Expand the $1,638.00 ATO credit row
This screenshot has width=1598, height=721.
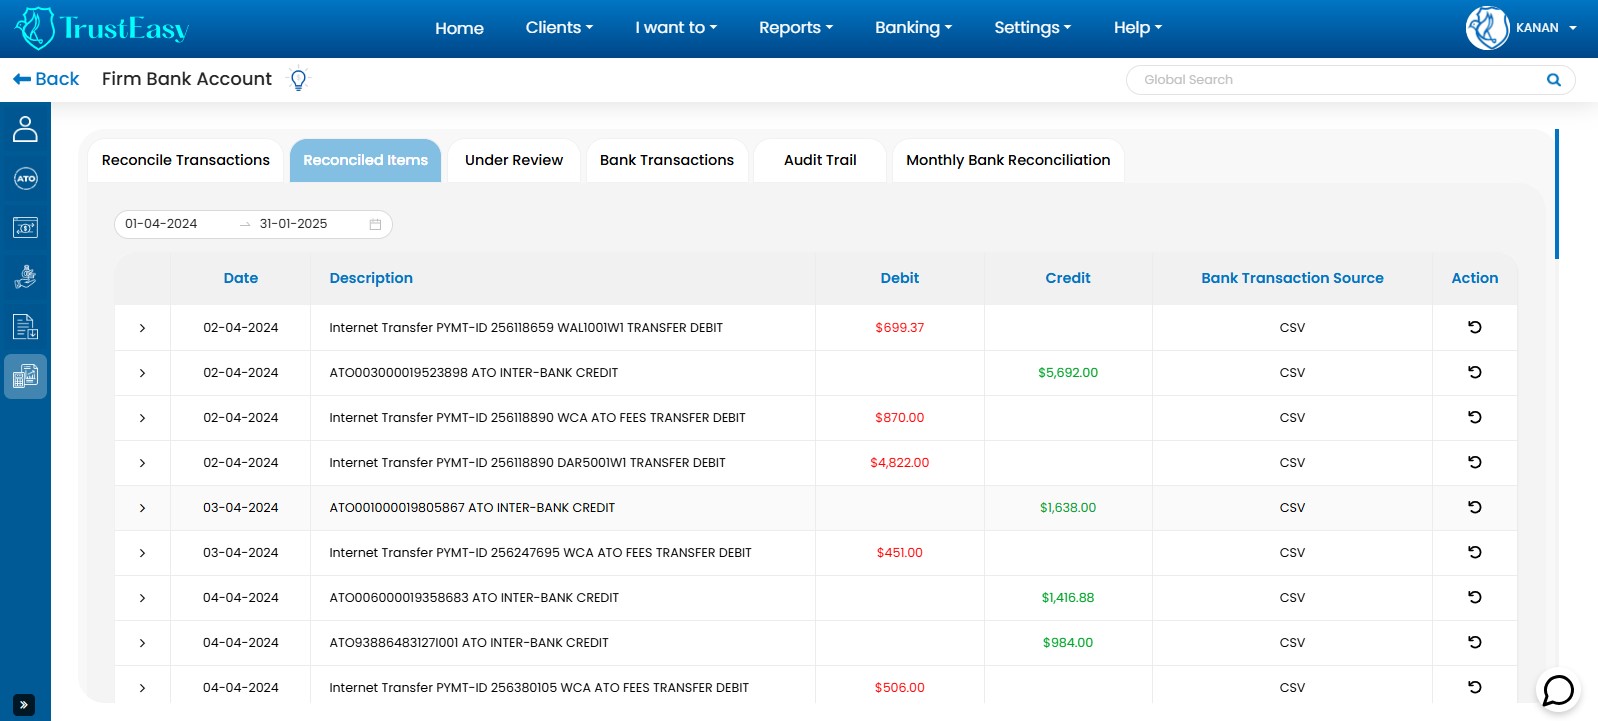142,508
